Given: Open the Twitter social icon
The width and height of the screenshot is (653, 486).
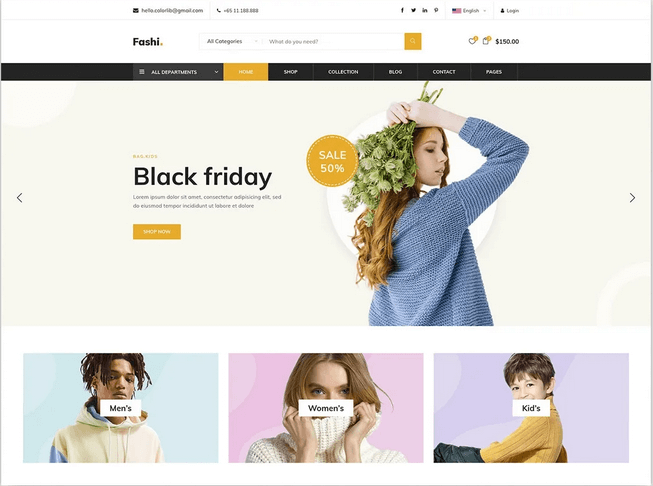Looking at the screenshot, I should click(414, 10).
